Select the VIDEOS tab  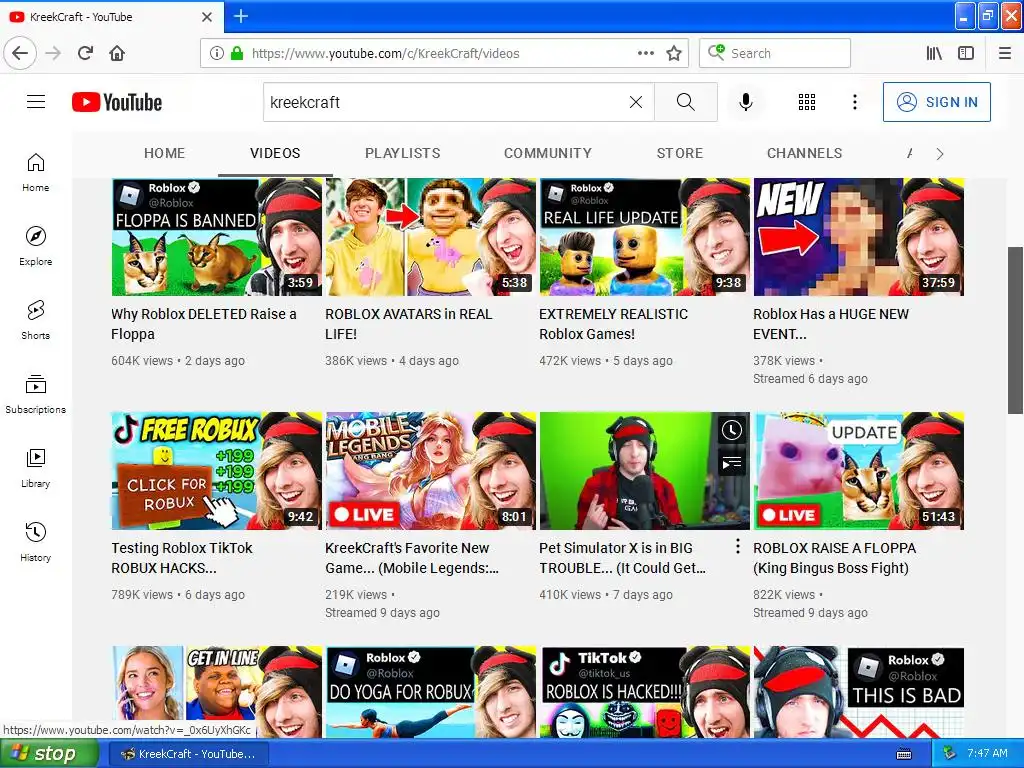[x=275, y=153]
